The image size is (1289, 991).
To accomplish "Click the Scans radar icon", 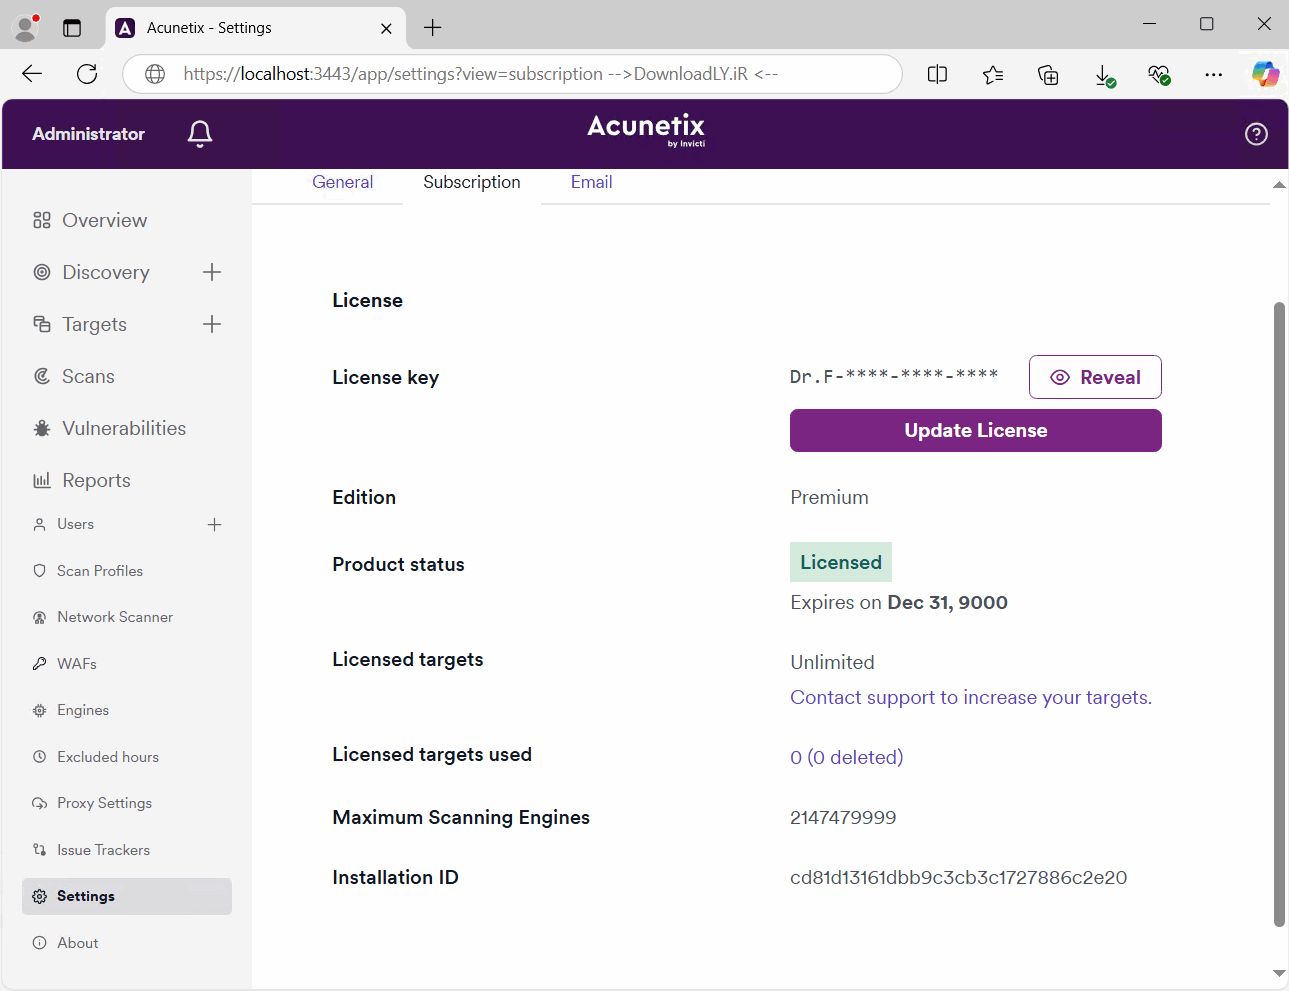I will point(42,376).
